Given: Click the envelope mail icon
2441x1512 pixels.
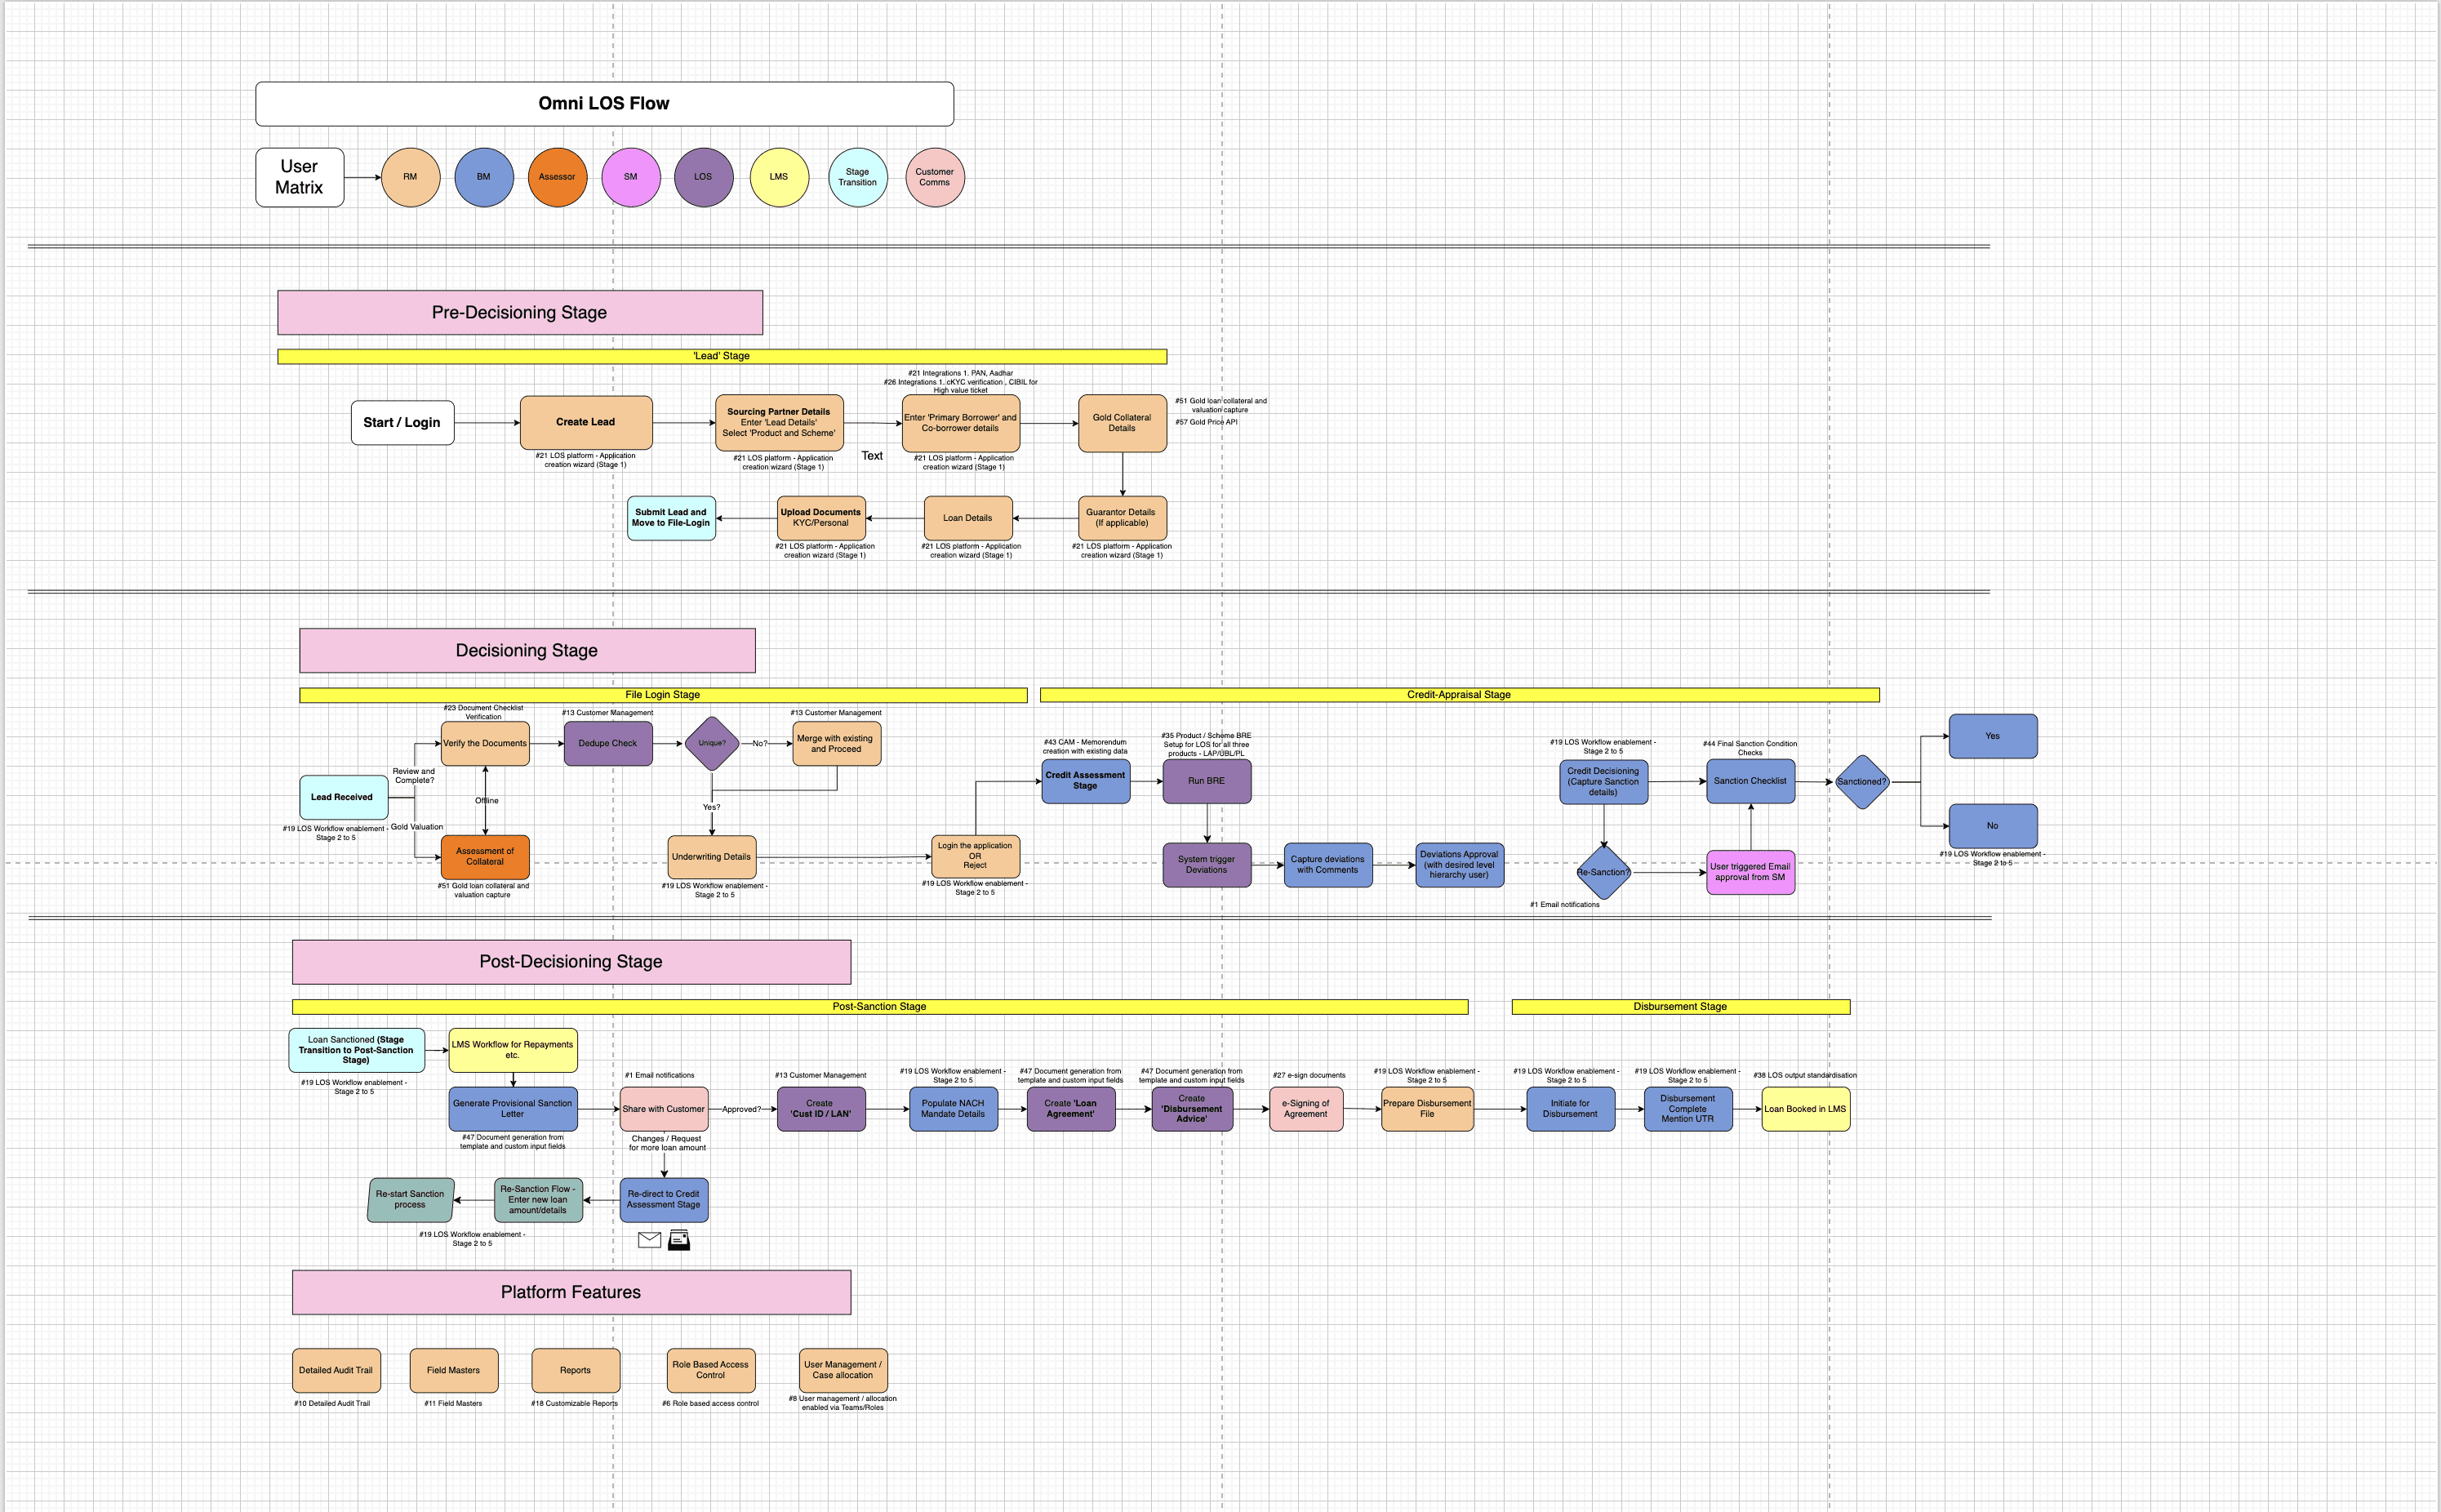Looking at the screenshot, I should 649,1240.
